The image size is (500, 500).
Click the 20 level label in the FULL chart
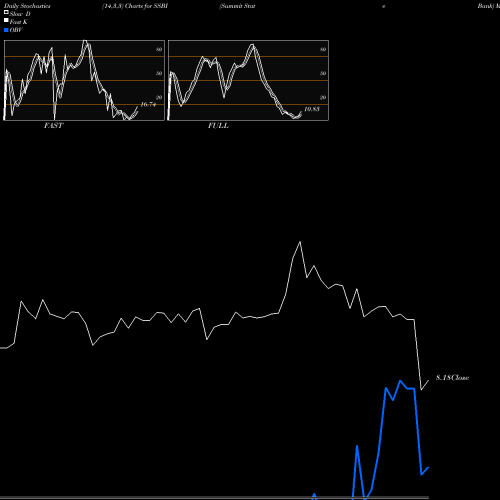tap(323, 97)
